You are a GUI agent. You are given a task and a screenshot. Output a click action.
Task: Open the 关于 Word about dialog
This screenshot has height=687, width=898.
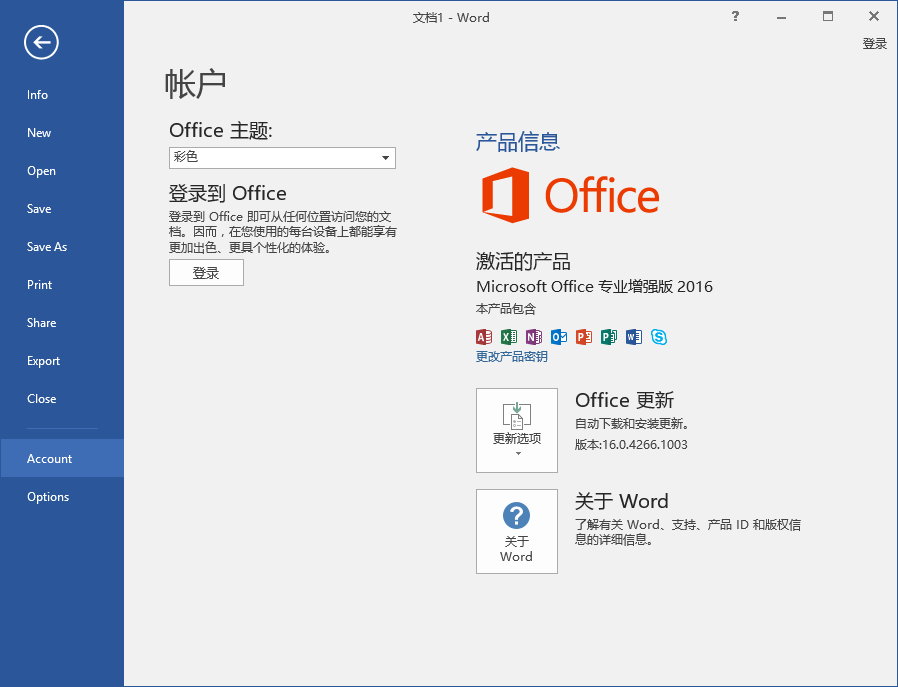pyautogui.click(x=517, y=531)
